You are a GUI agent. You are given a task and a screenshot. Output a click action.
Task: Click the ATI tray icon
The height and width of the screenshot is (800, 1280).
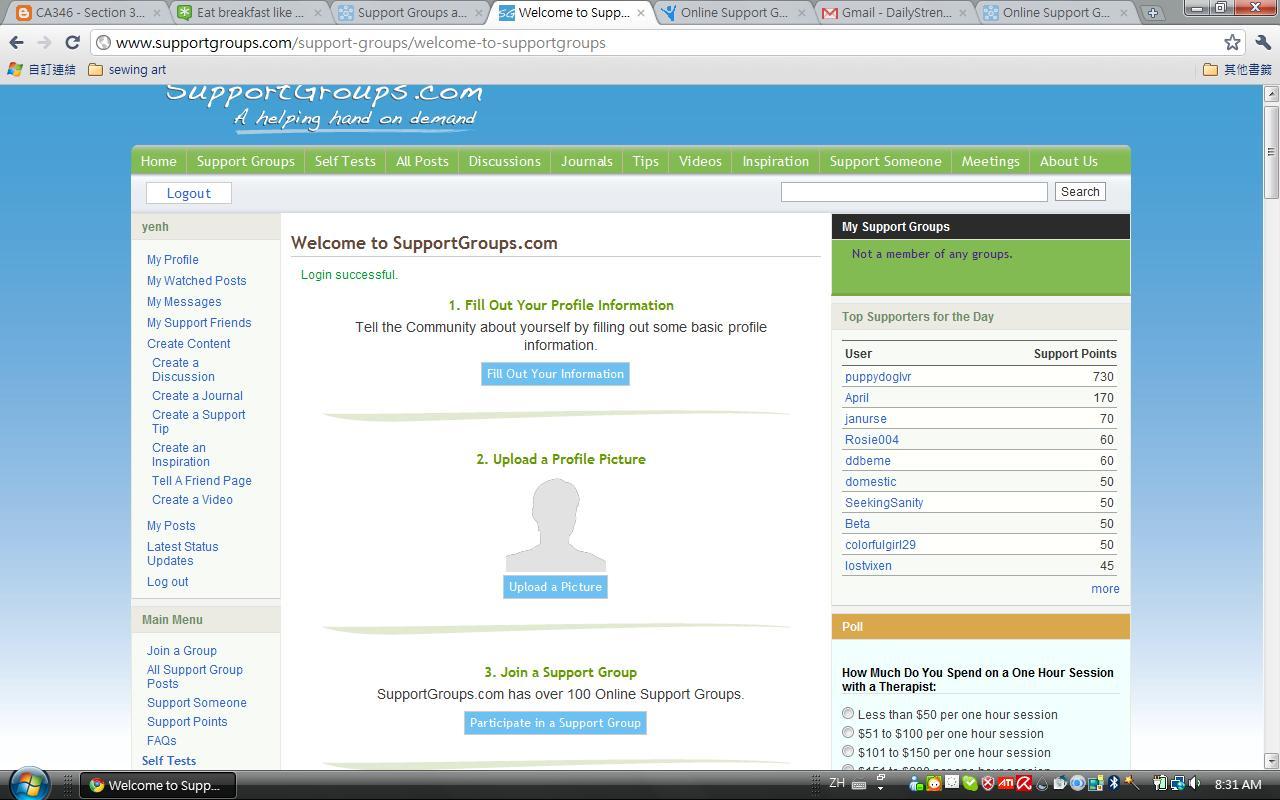1006,783
